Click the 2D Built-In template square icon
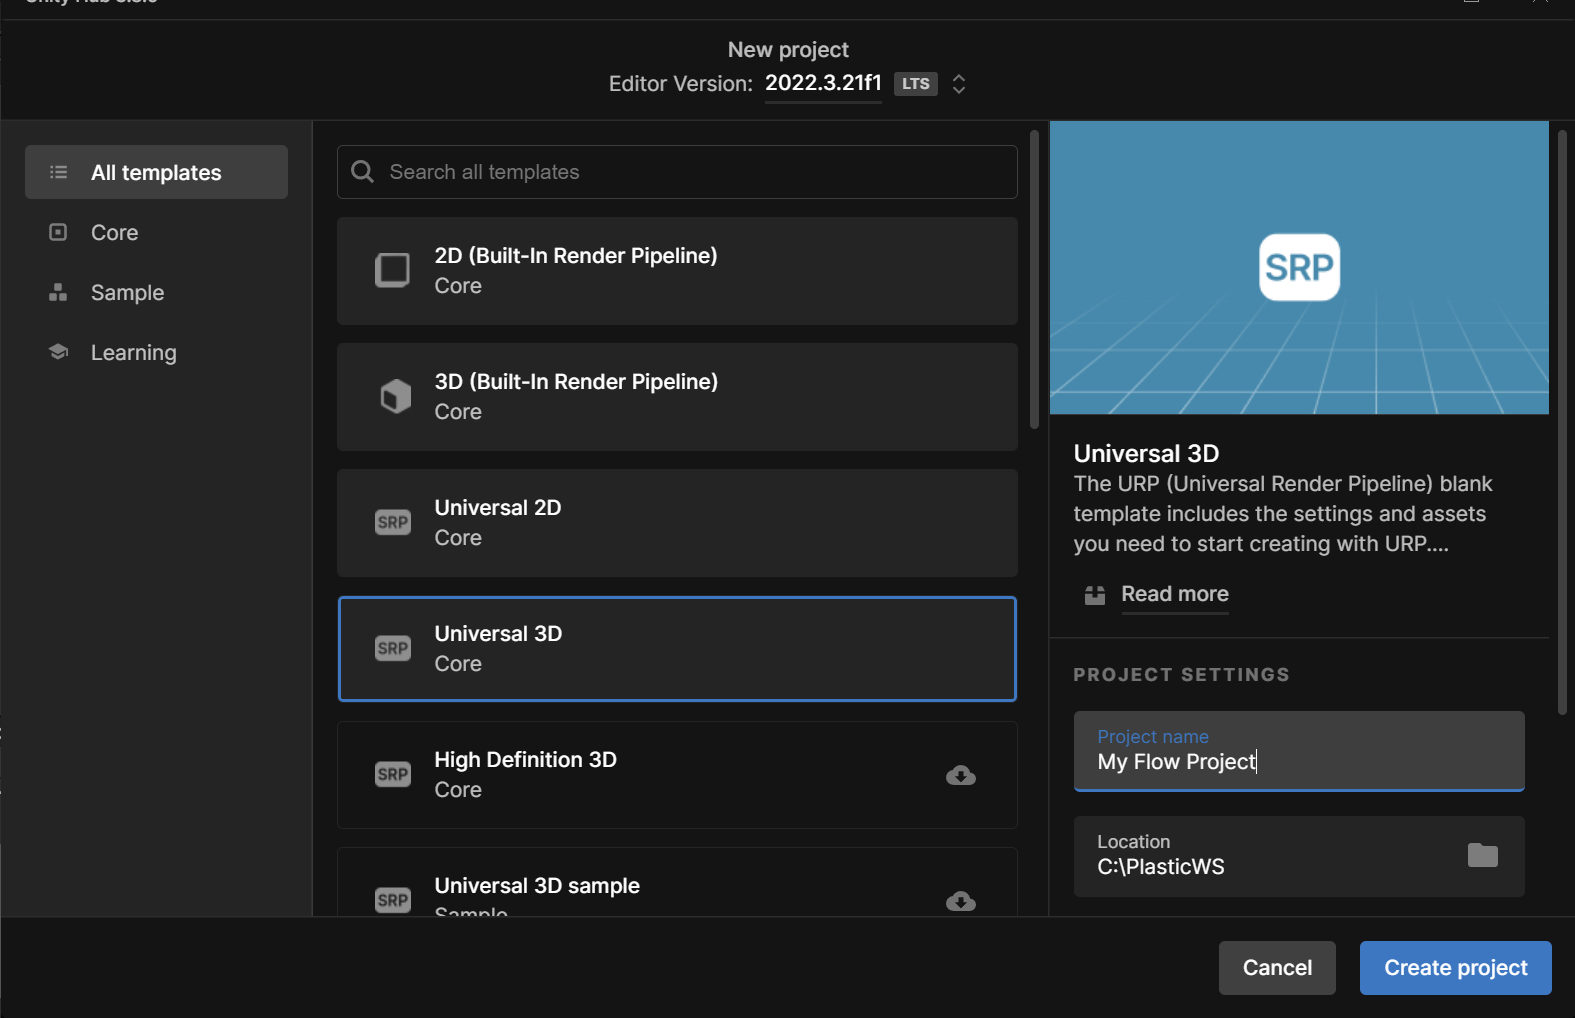The width and height of the screenshot is (1575, 1018). point(392,270)
